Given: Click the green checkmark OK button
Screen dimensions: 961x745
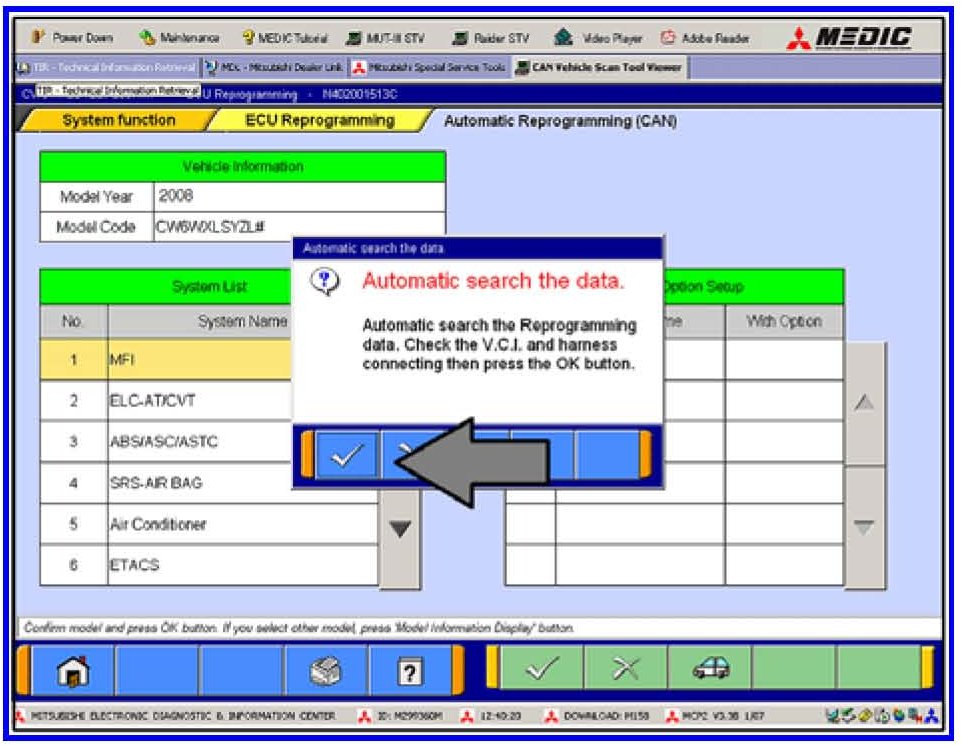Looking at the screenshot, I should [542, 669].
